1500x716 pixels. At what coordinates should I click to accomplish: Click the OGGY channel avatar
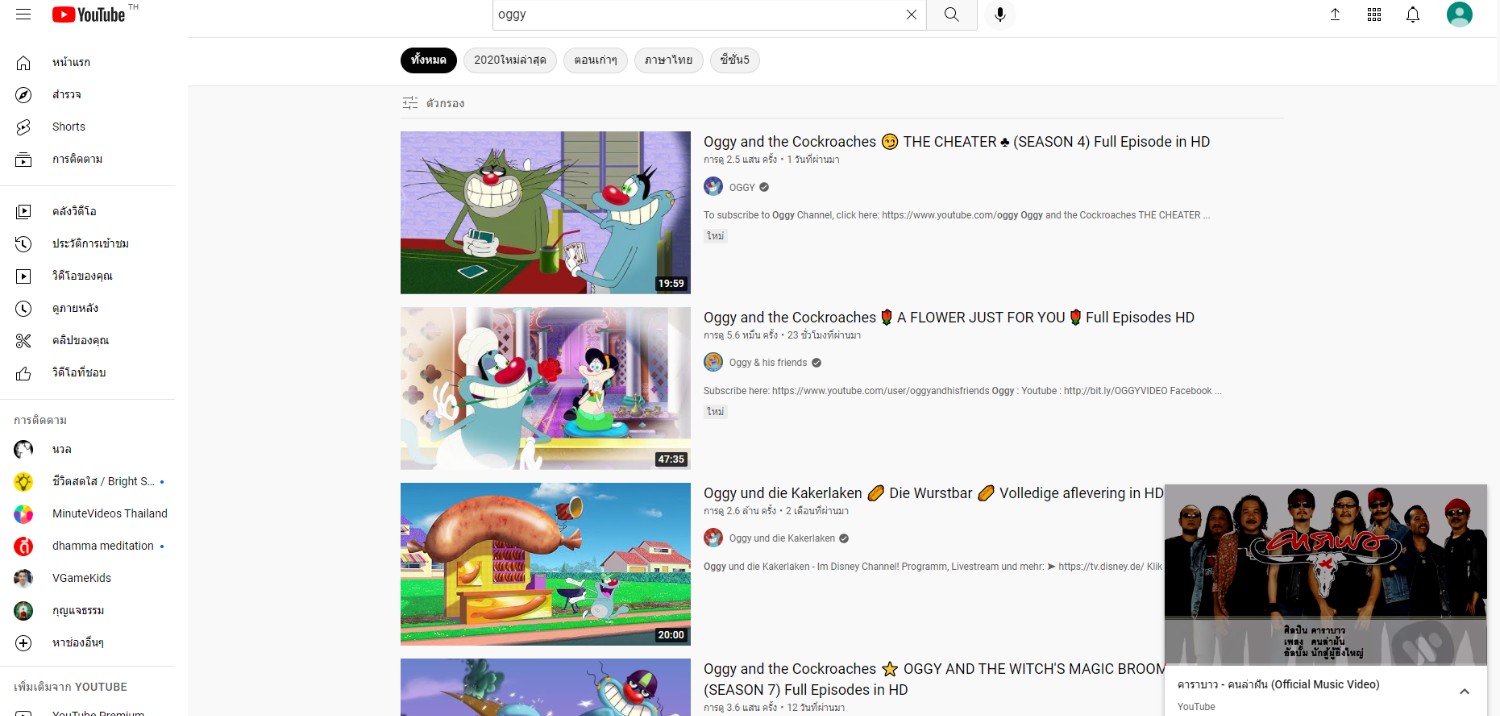pyautogui.click(x=713, y=186)
